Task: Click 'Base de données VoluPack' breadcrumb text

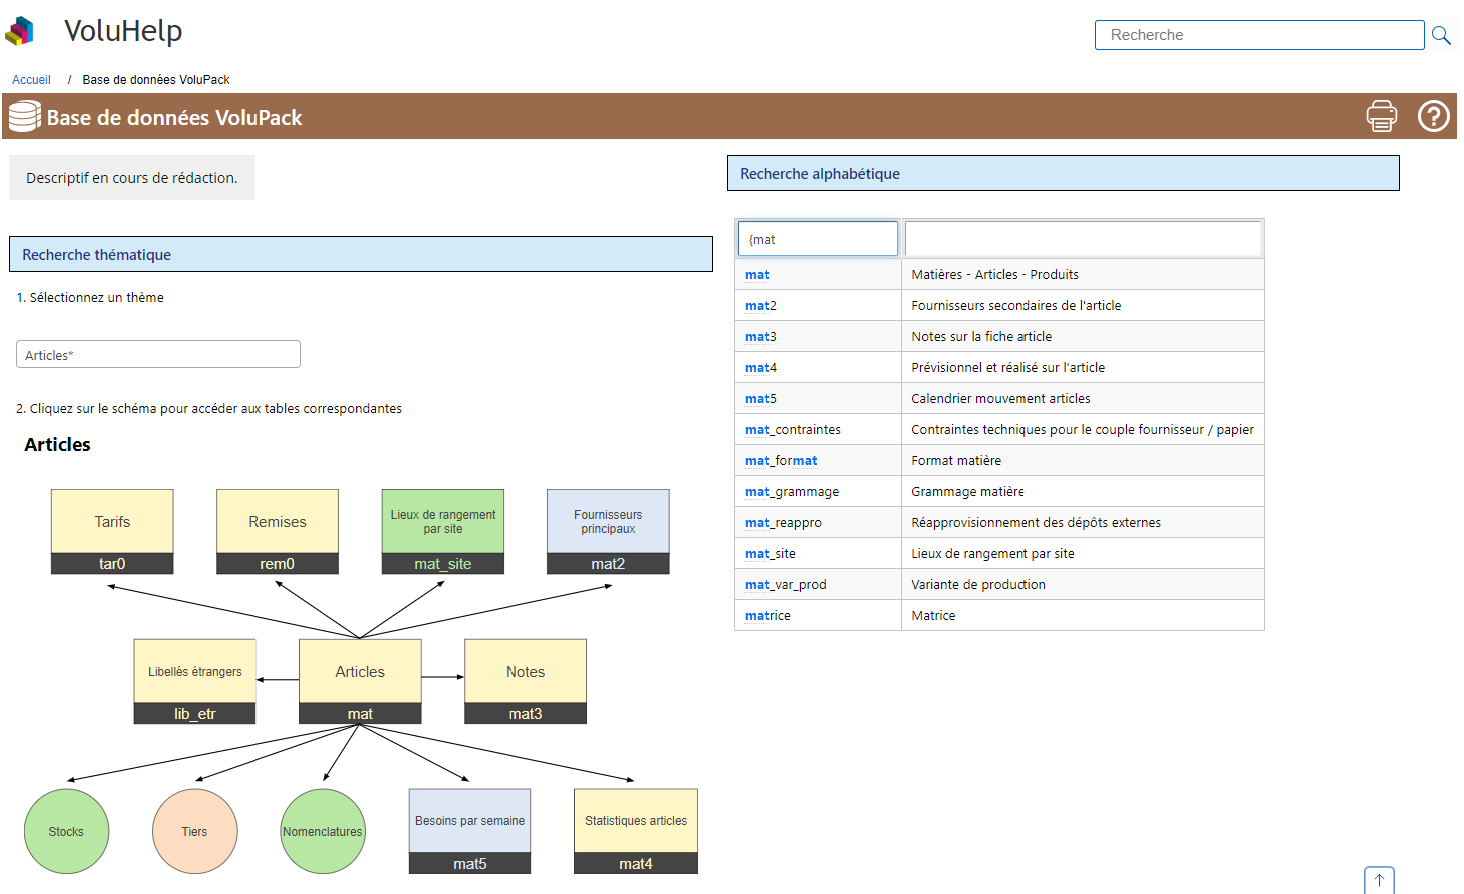Action: pos(156,80)
